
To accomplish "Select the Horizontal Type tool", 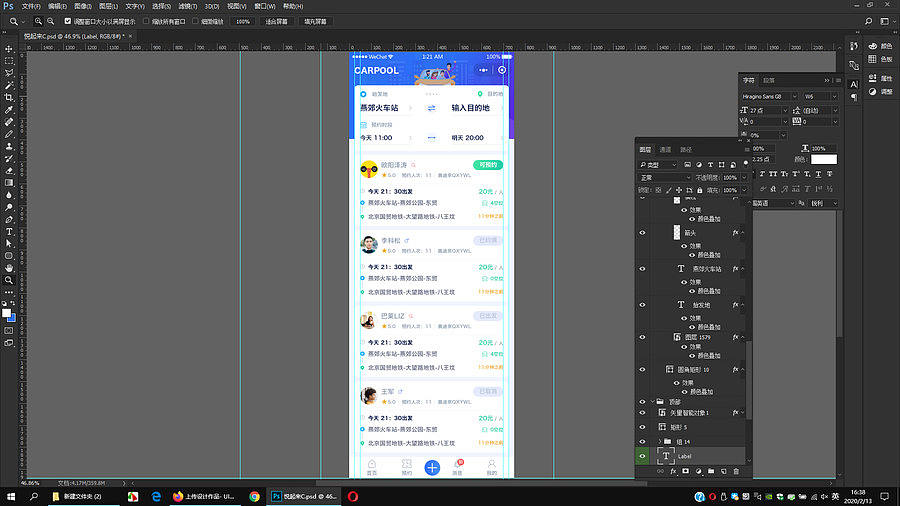I will pos(9,232).
